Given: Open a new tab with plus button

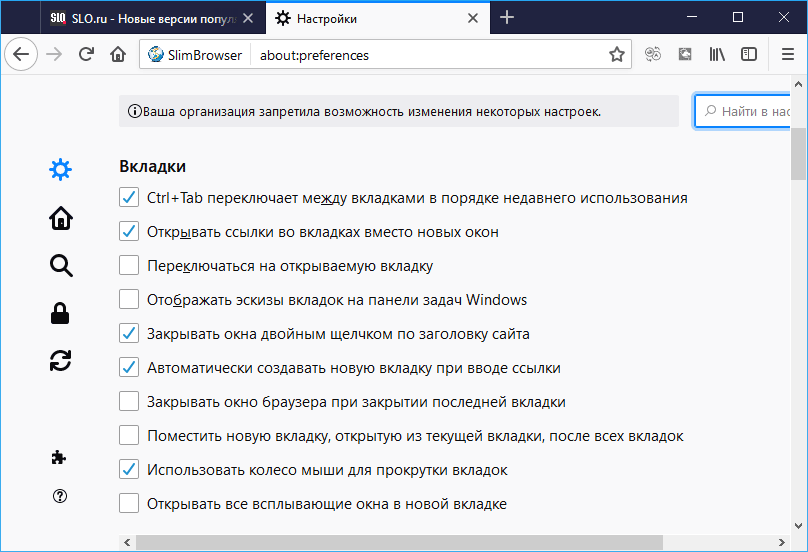Looking at the screenshot, I should click(507, 18).
